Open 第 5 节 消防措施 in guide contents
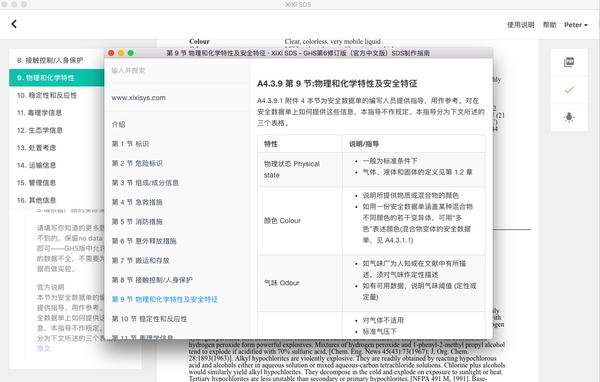The width and height of the screenshot is (600, 382). coord(137,222)
